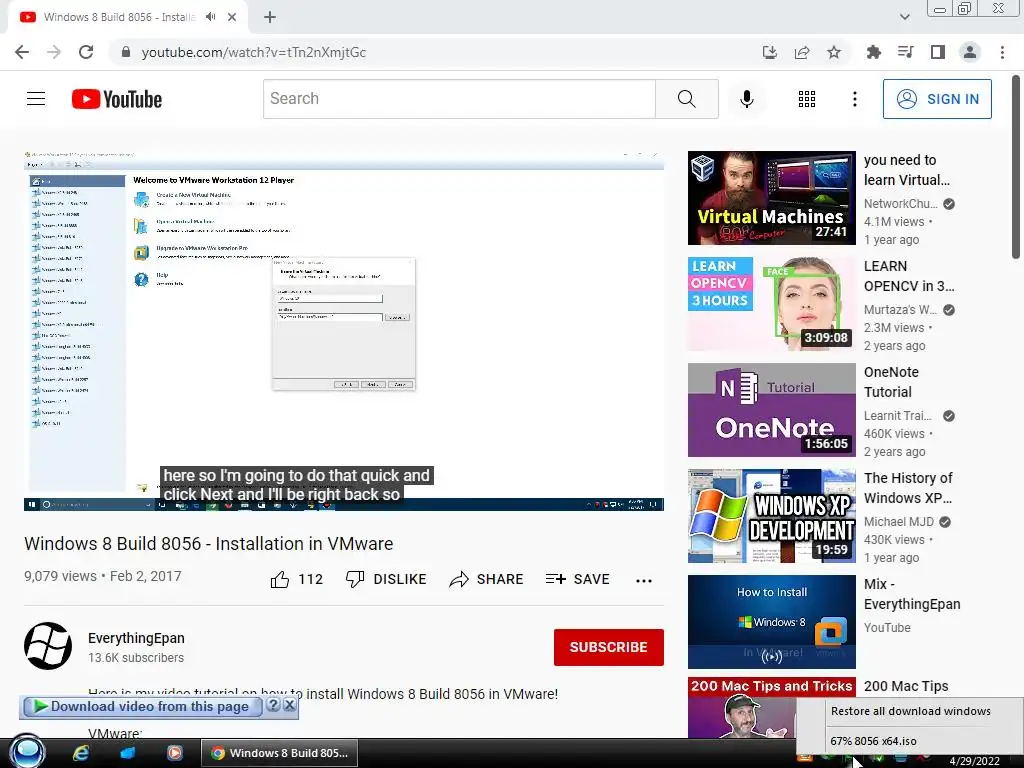Click the install app icon in the address bar
1024x768 pixels.
coord(770,52)
